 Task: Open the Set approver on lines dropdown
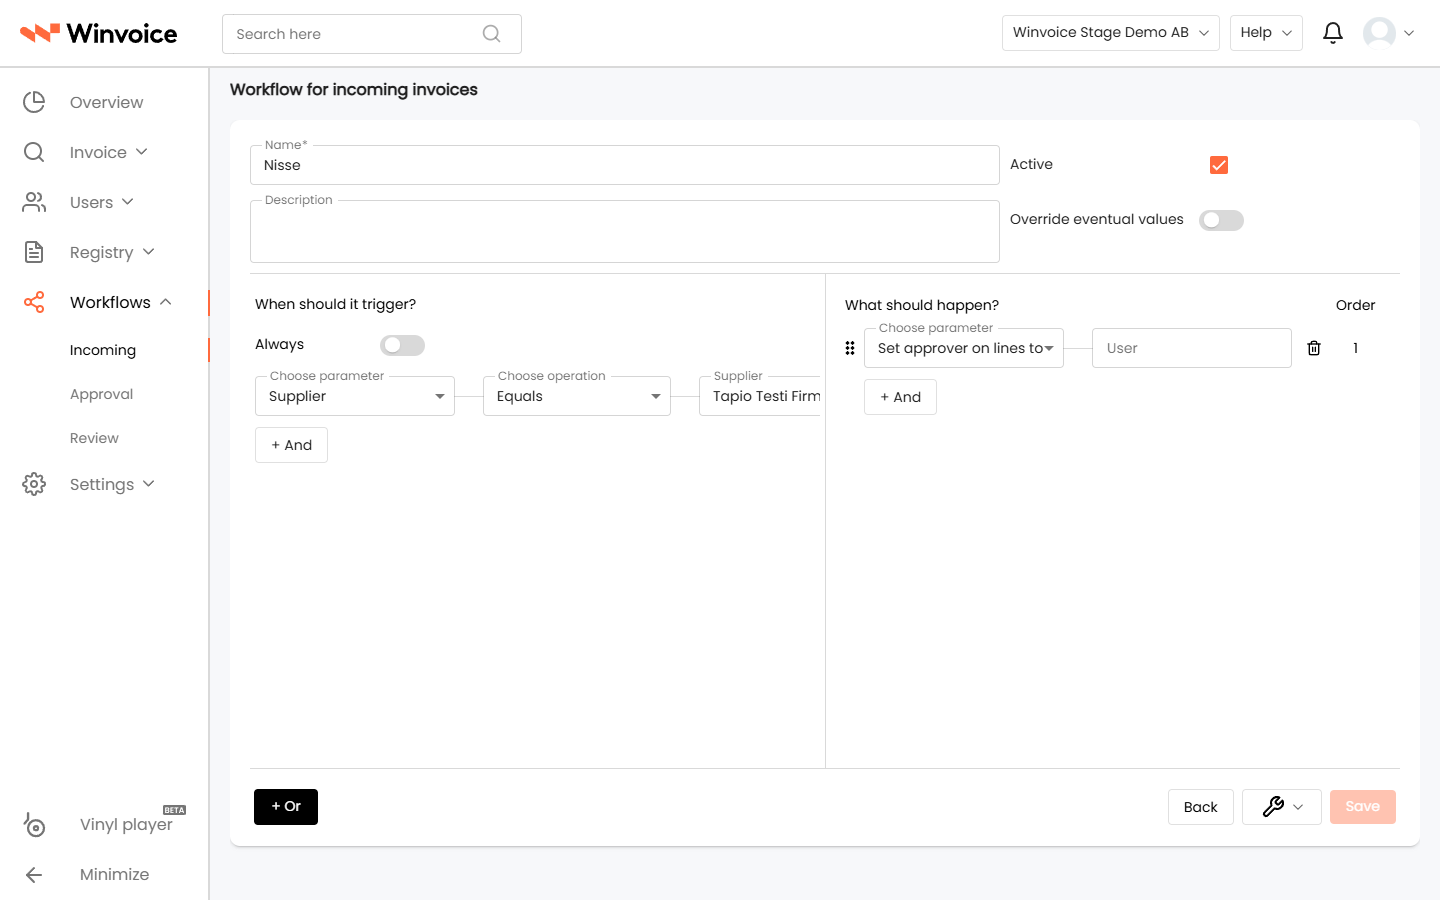click(x=964, y=348)
